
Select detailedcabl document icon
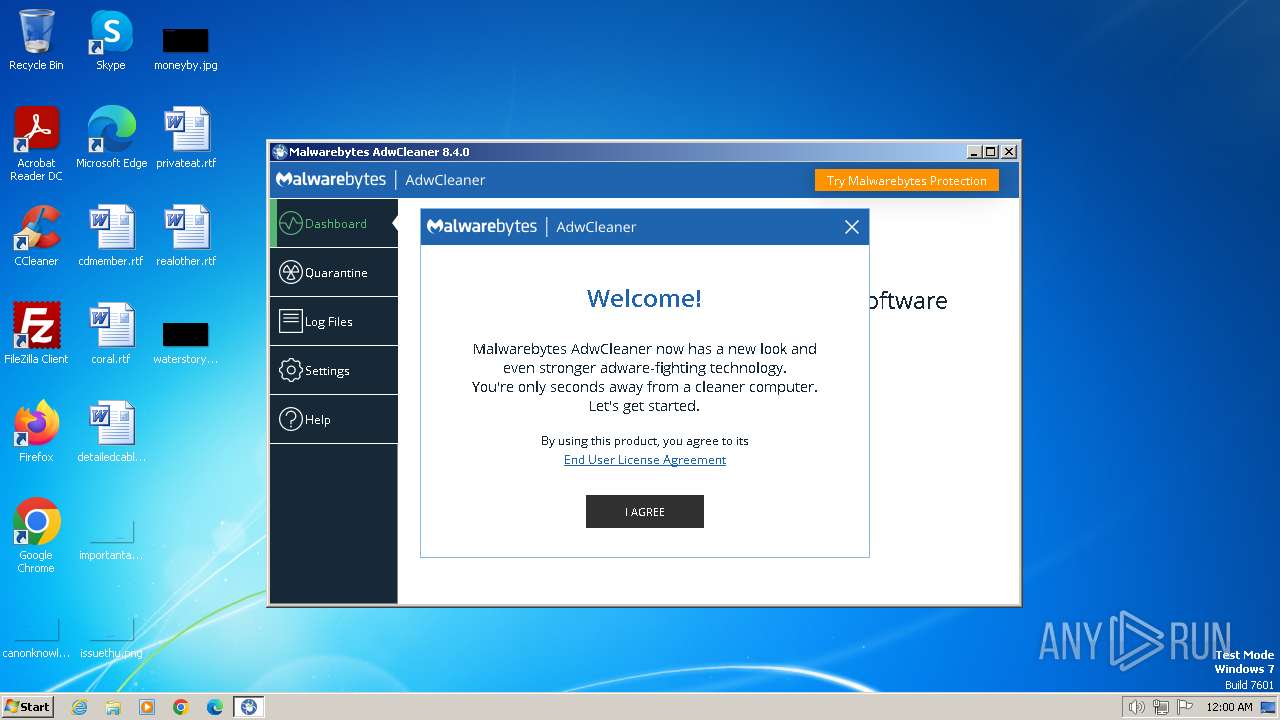pos(111,431)
